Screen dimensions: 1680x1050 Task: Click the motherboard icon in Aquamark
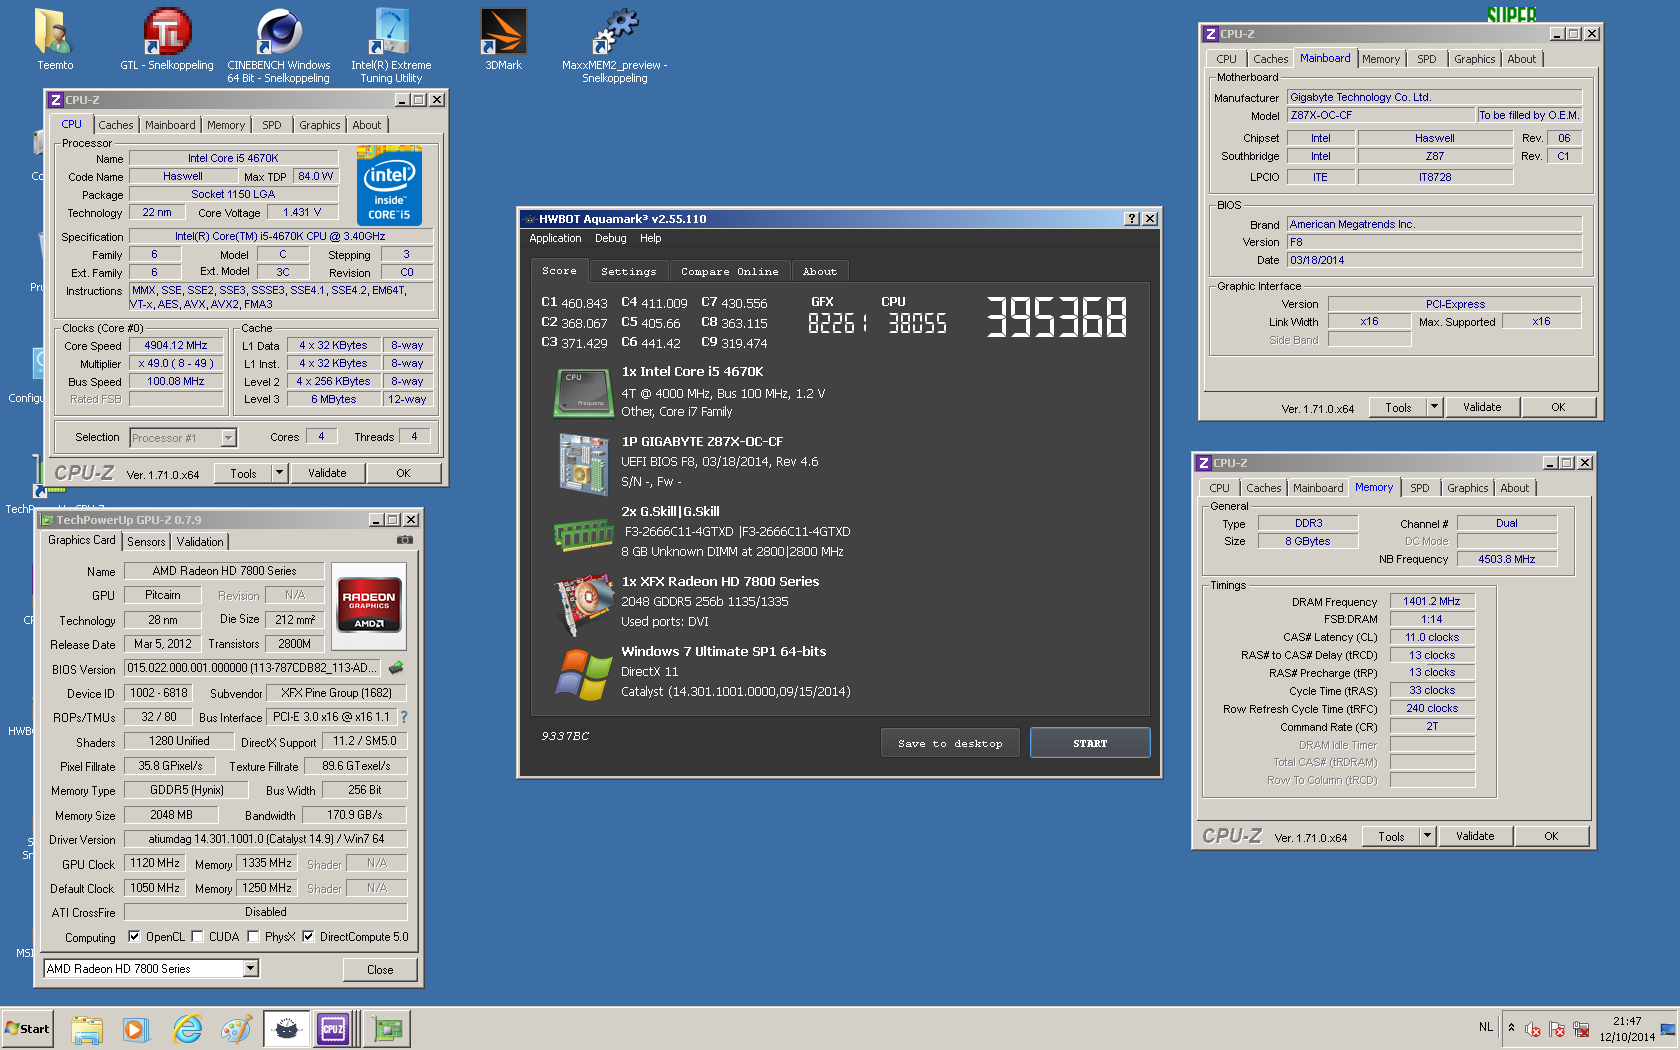pos(584,463)
